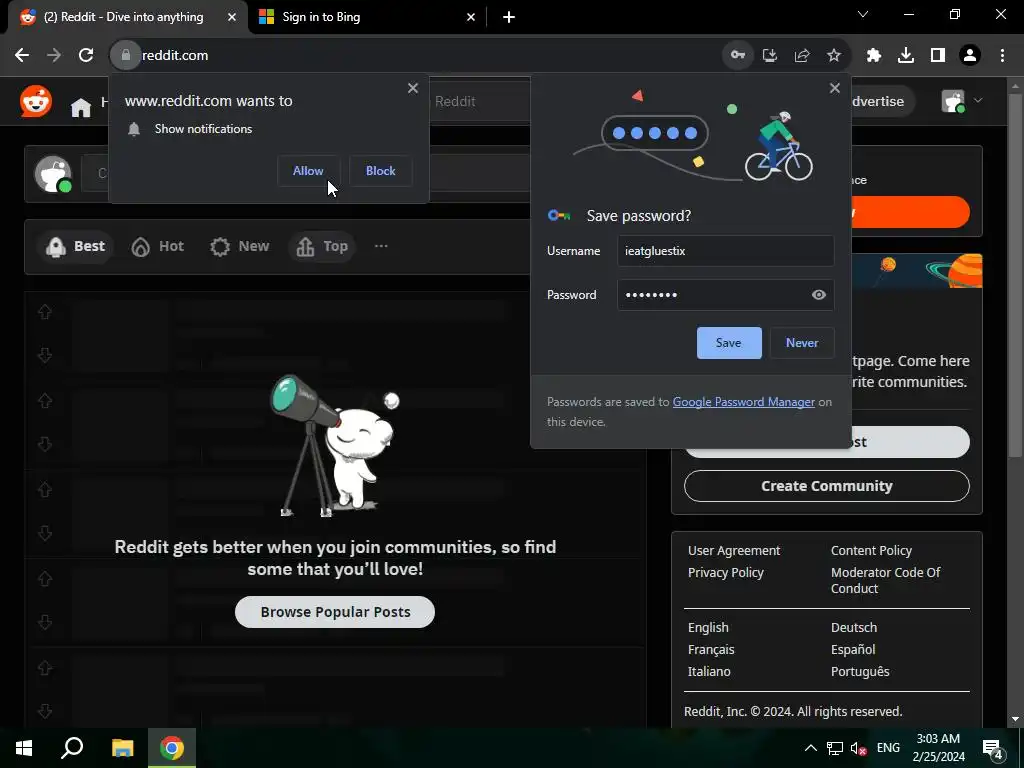
Task: Open the Privacy Policy link
Action: [726, 573]
